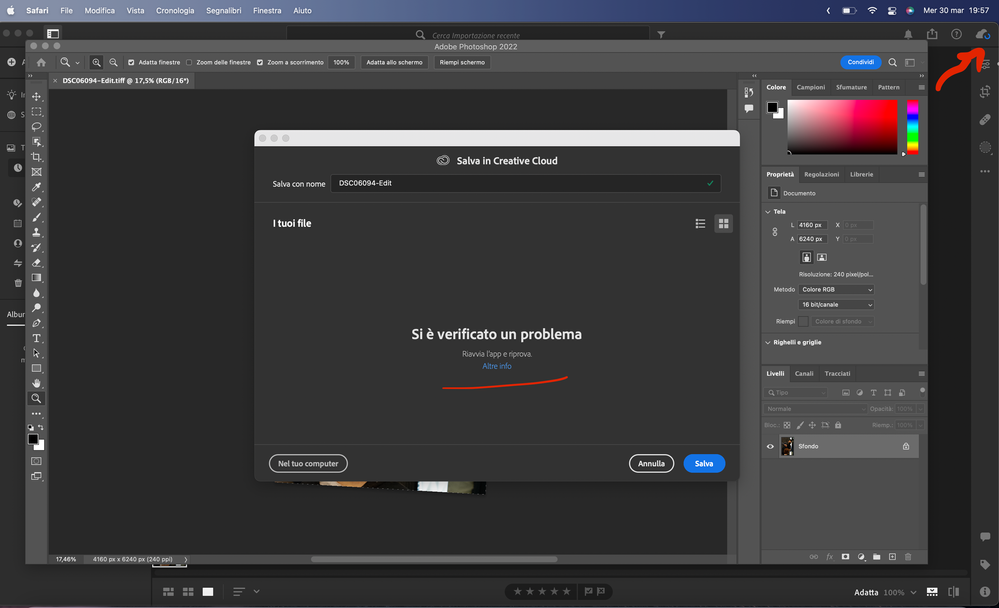Select the Hand tool

click(x=36, y=382)
